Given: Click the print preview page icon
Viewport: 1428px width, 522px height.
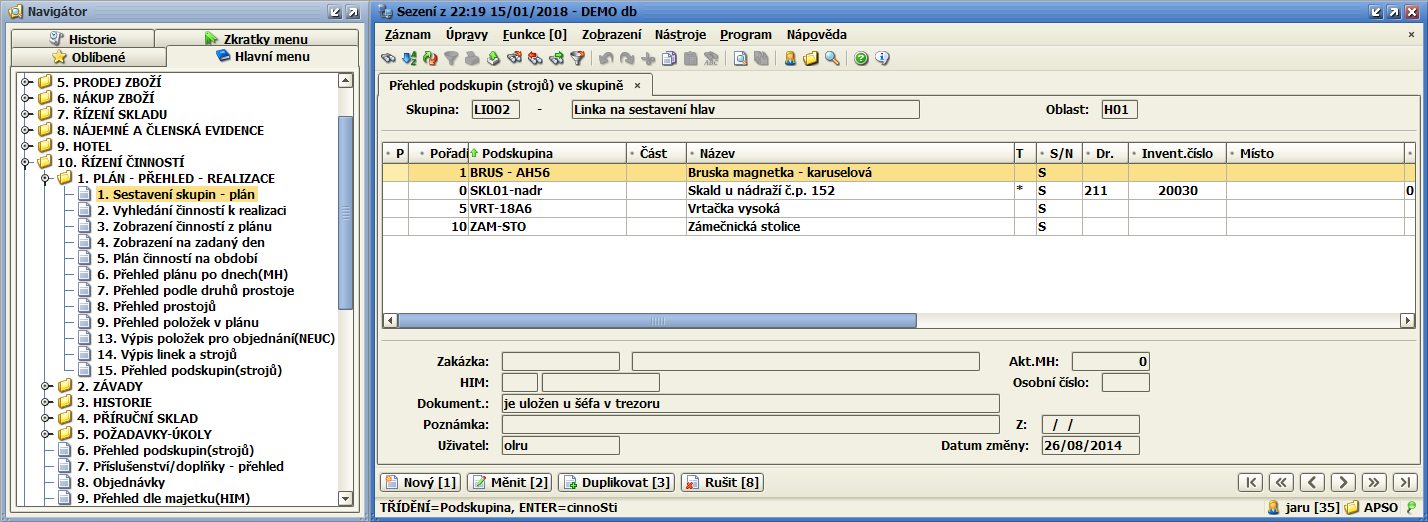Looking at the screenshot, I should 741,58.
